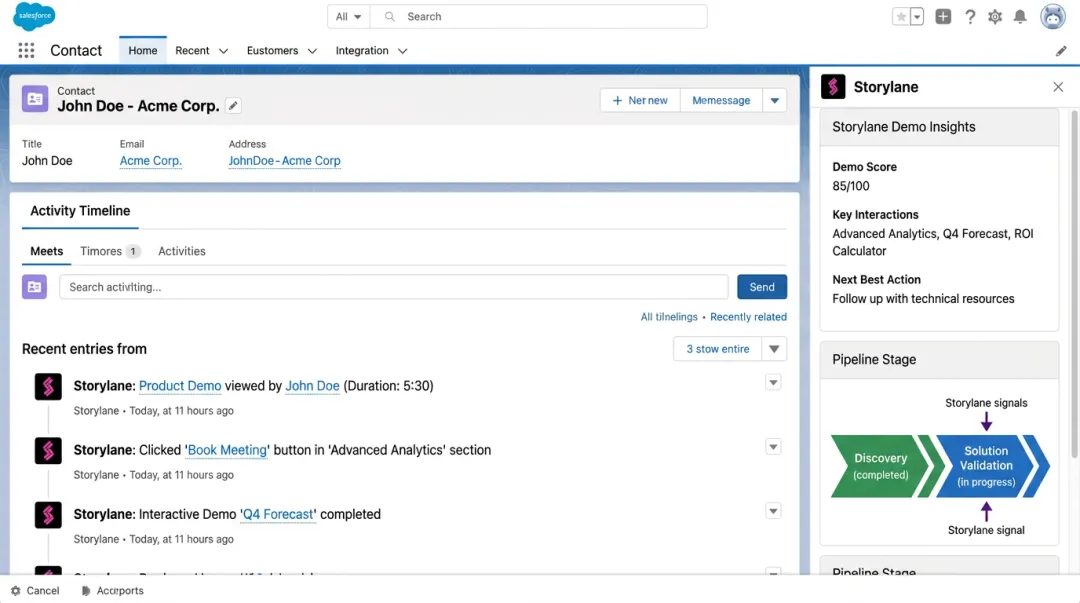Image resolution: width=1080 pixels, height=603 pixels.
Task: Click Storylane icon for Book Meeting entry
Action: 48,451
